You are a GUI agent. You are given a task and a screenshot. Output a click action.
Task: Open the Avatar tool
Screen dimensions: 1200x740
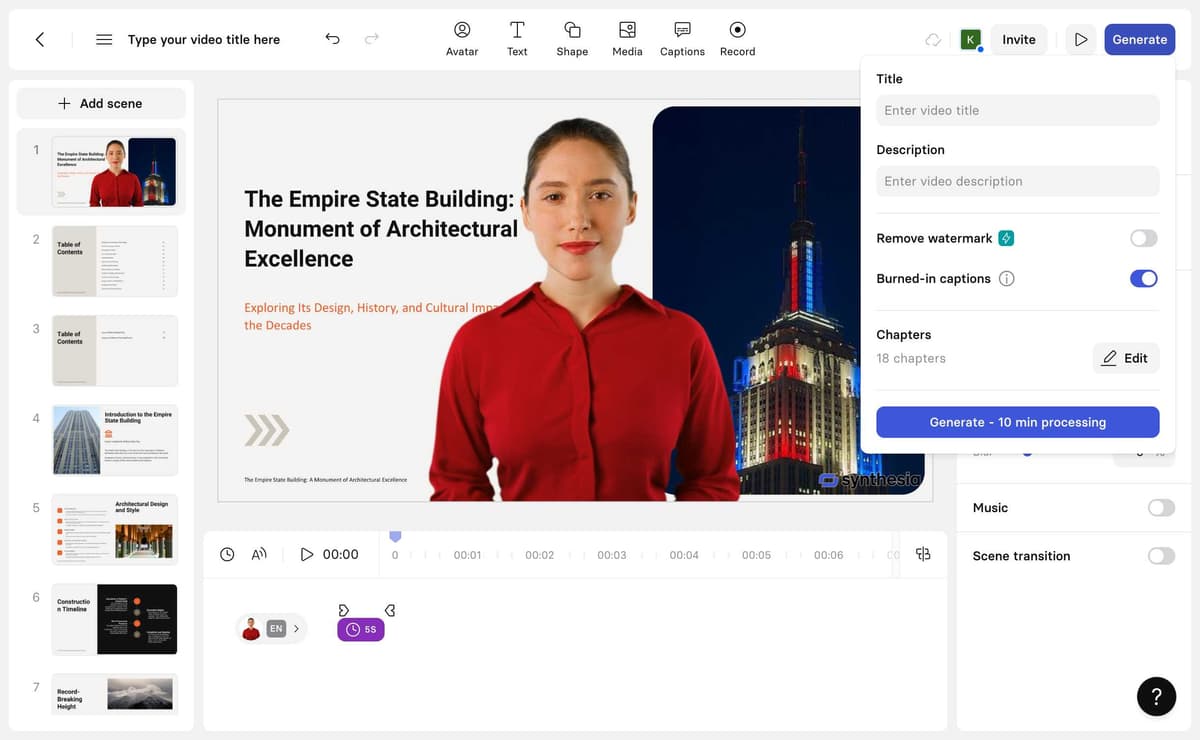pyautogui.click(x=462, y=39)
